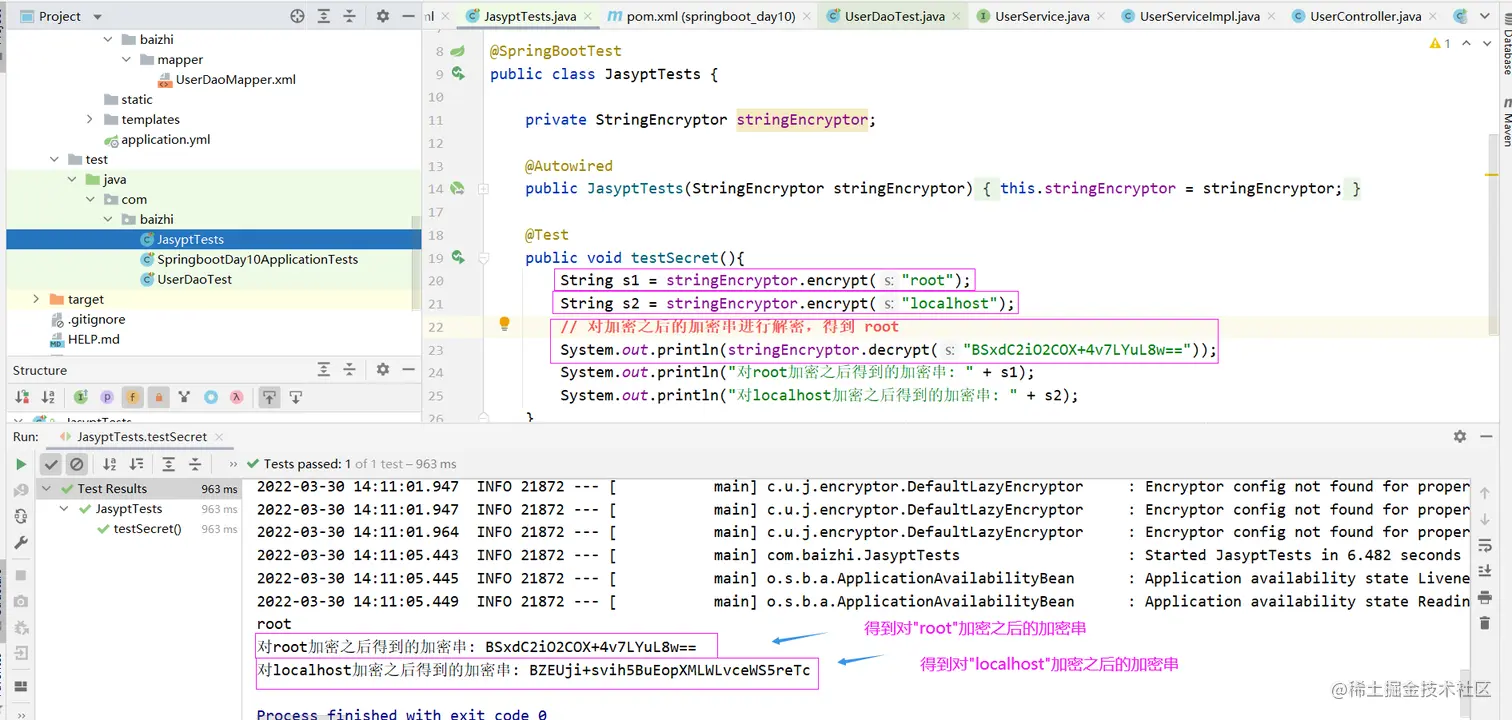
Task: Collapse the test folder
Action: tap(54, 159)
